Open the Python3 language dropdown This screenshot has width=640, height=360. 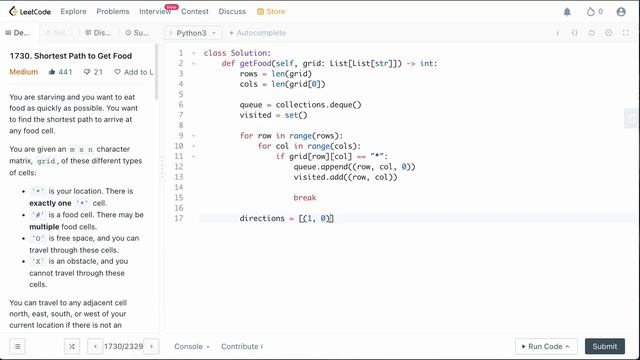[193, 33]
